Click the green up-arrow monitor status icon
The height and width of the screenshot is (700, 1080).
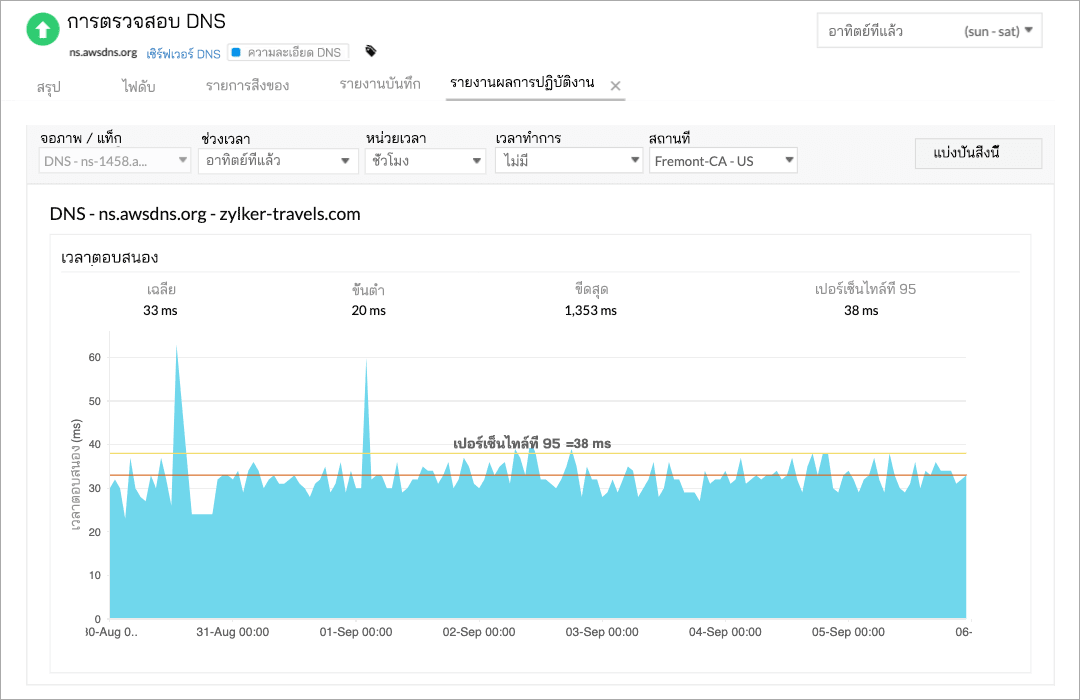(x=42, y=30)
